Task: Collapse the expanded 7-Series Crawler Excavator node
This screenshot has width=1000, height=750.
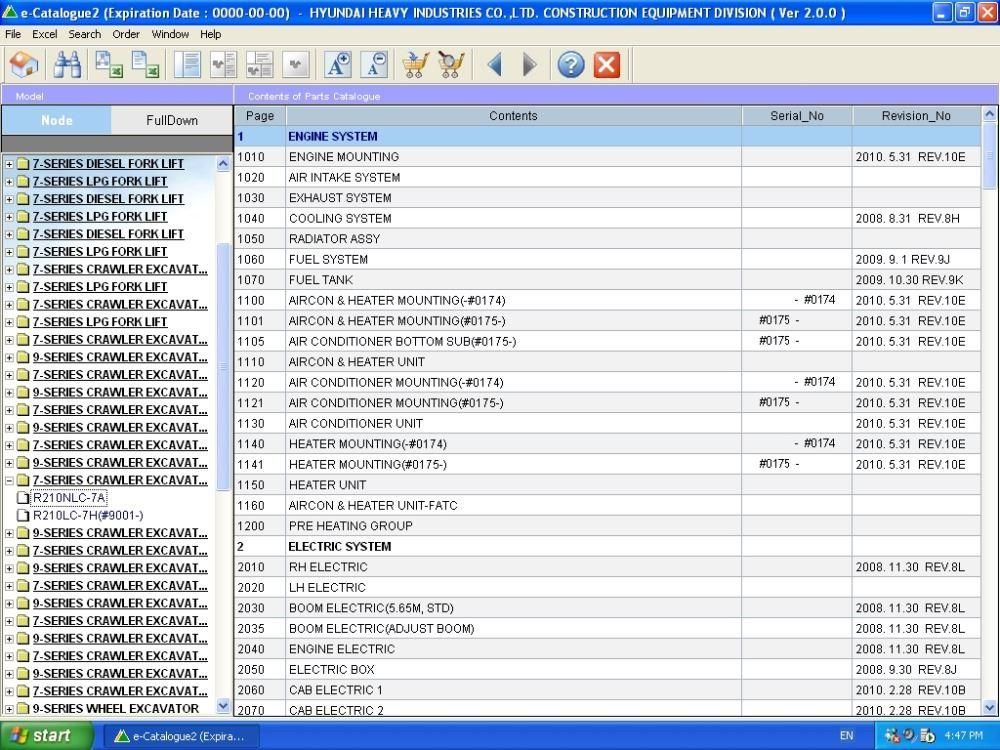Action: point(10,481)
